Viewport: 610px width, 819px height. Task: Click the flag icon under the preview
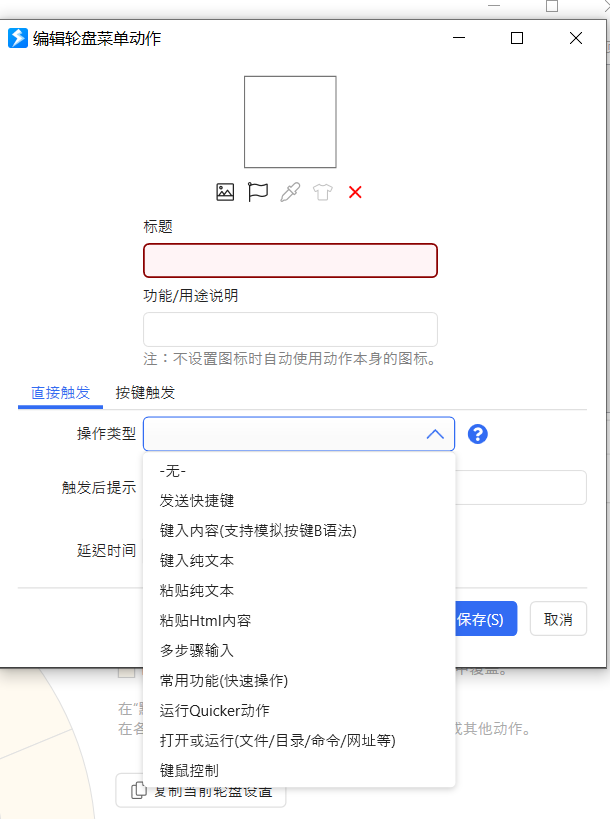coord(258,192)
